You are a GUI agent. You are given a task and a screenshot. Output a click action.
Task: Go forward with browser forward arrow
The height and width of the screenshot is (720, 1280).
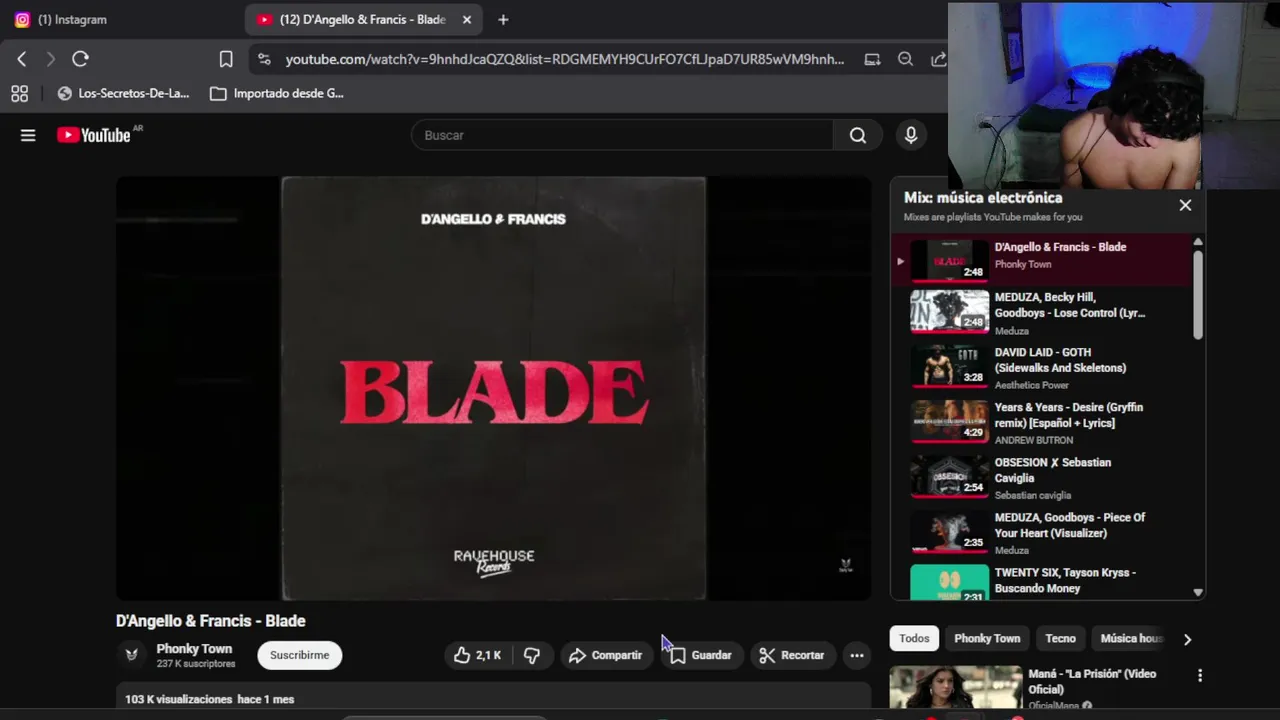51,59
